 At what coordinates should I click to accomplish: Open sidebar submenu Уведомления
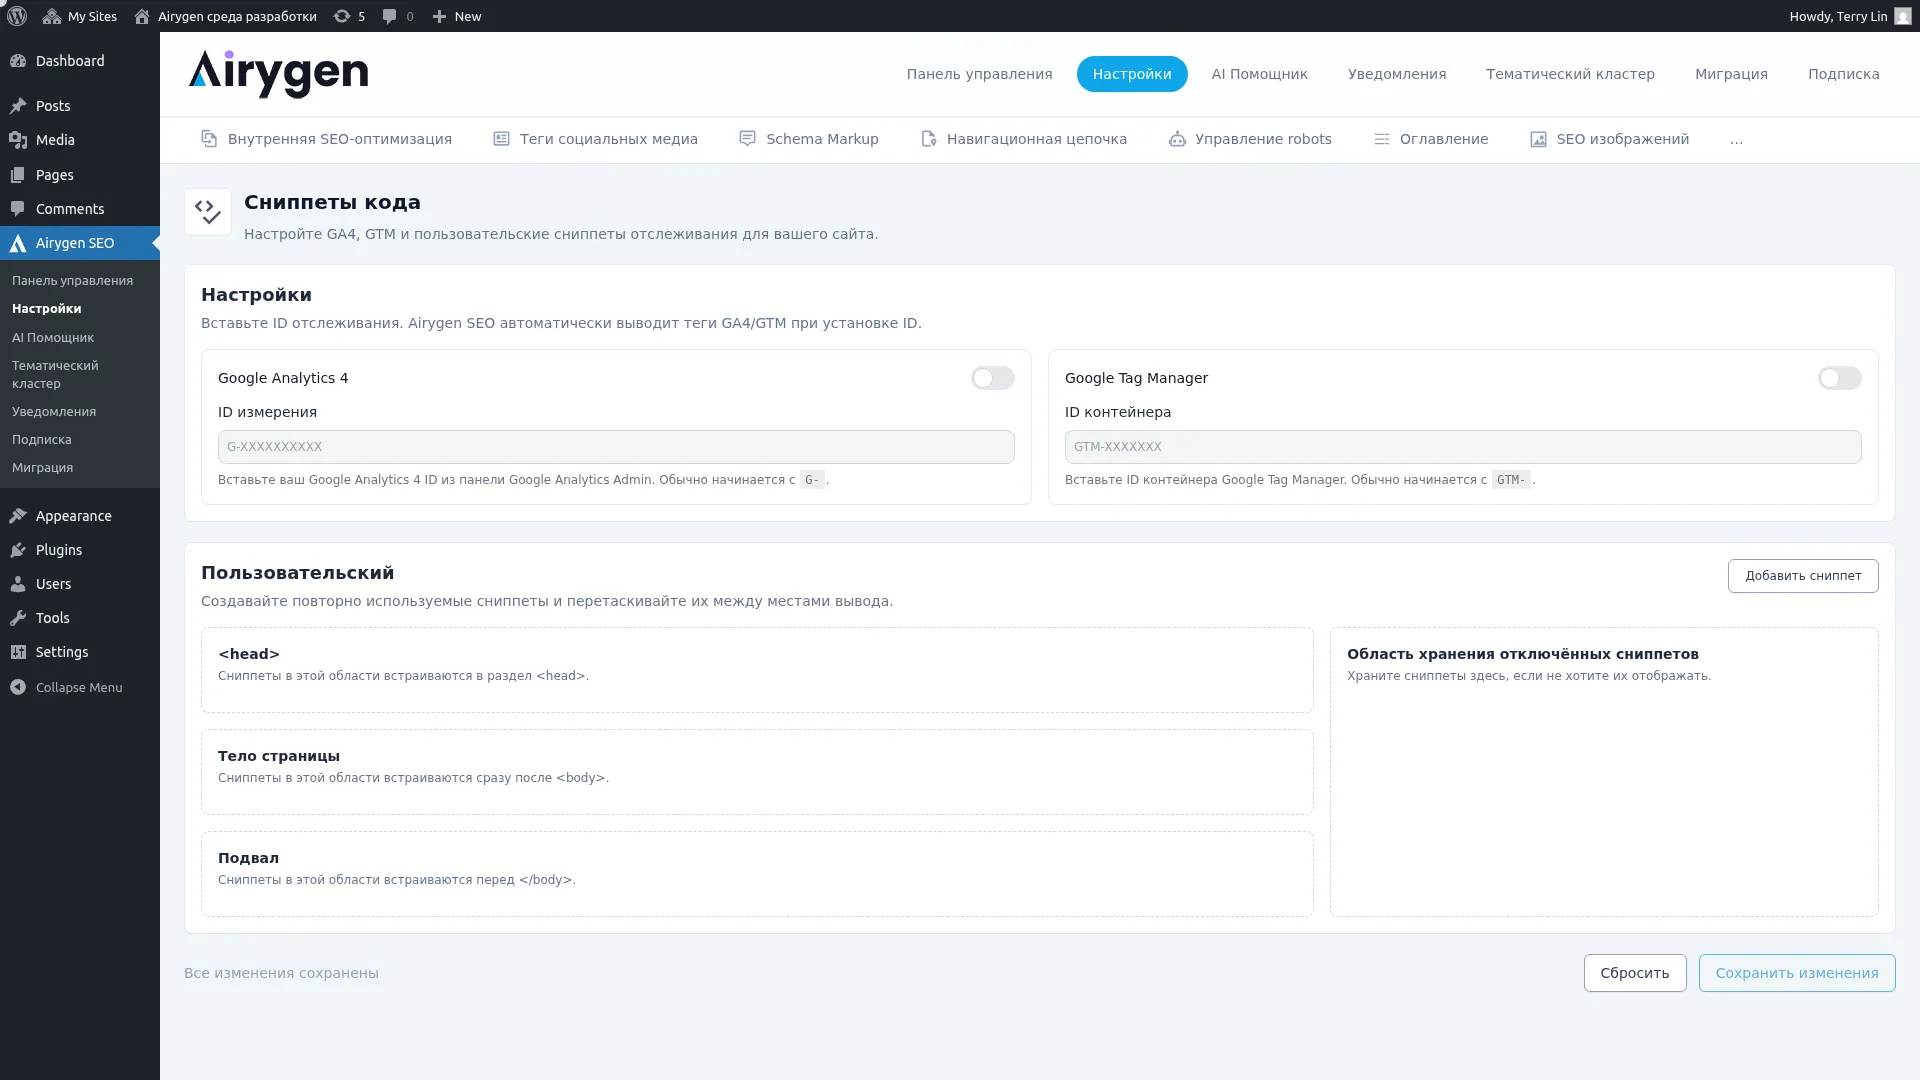pyautogui.click(x=80, y=412)
